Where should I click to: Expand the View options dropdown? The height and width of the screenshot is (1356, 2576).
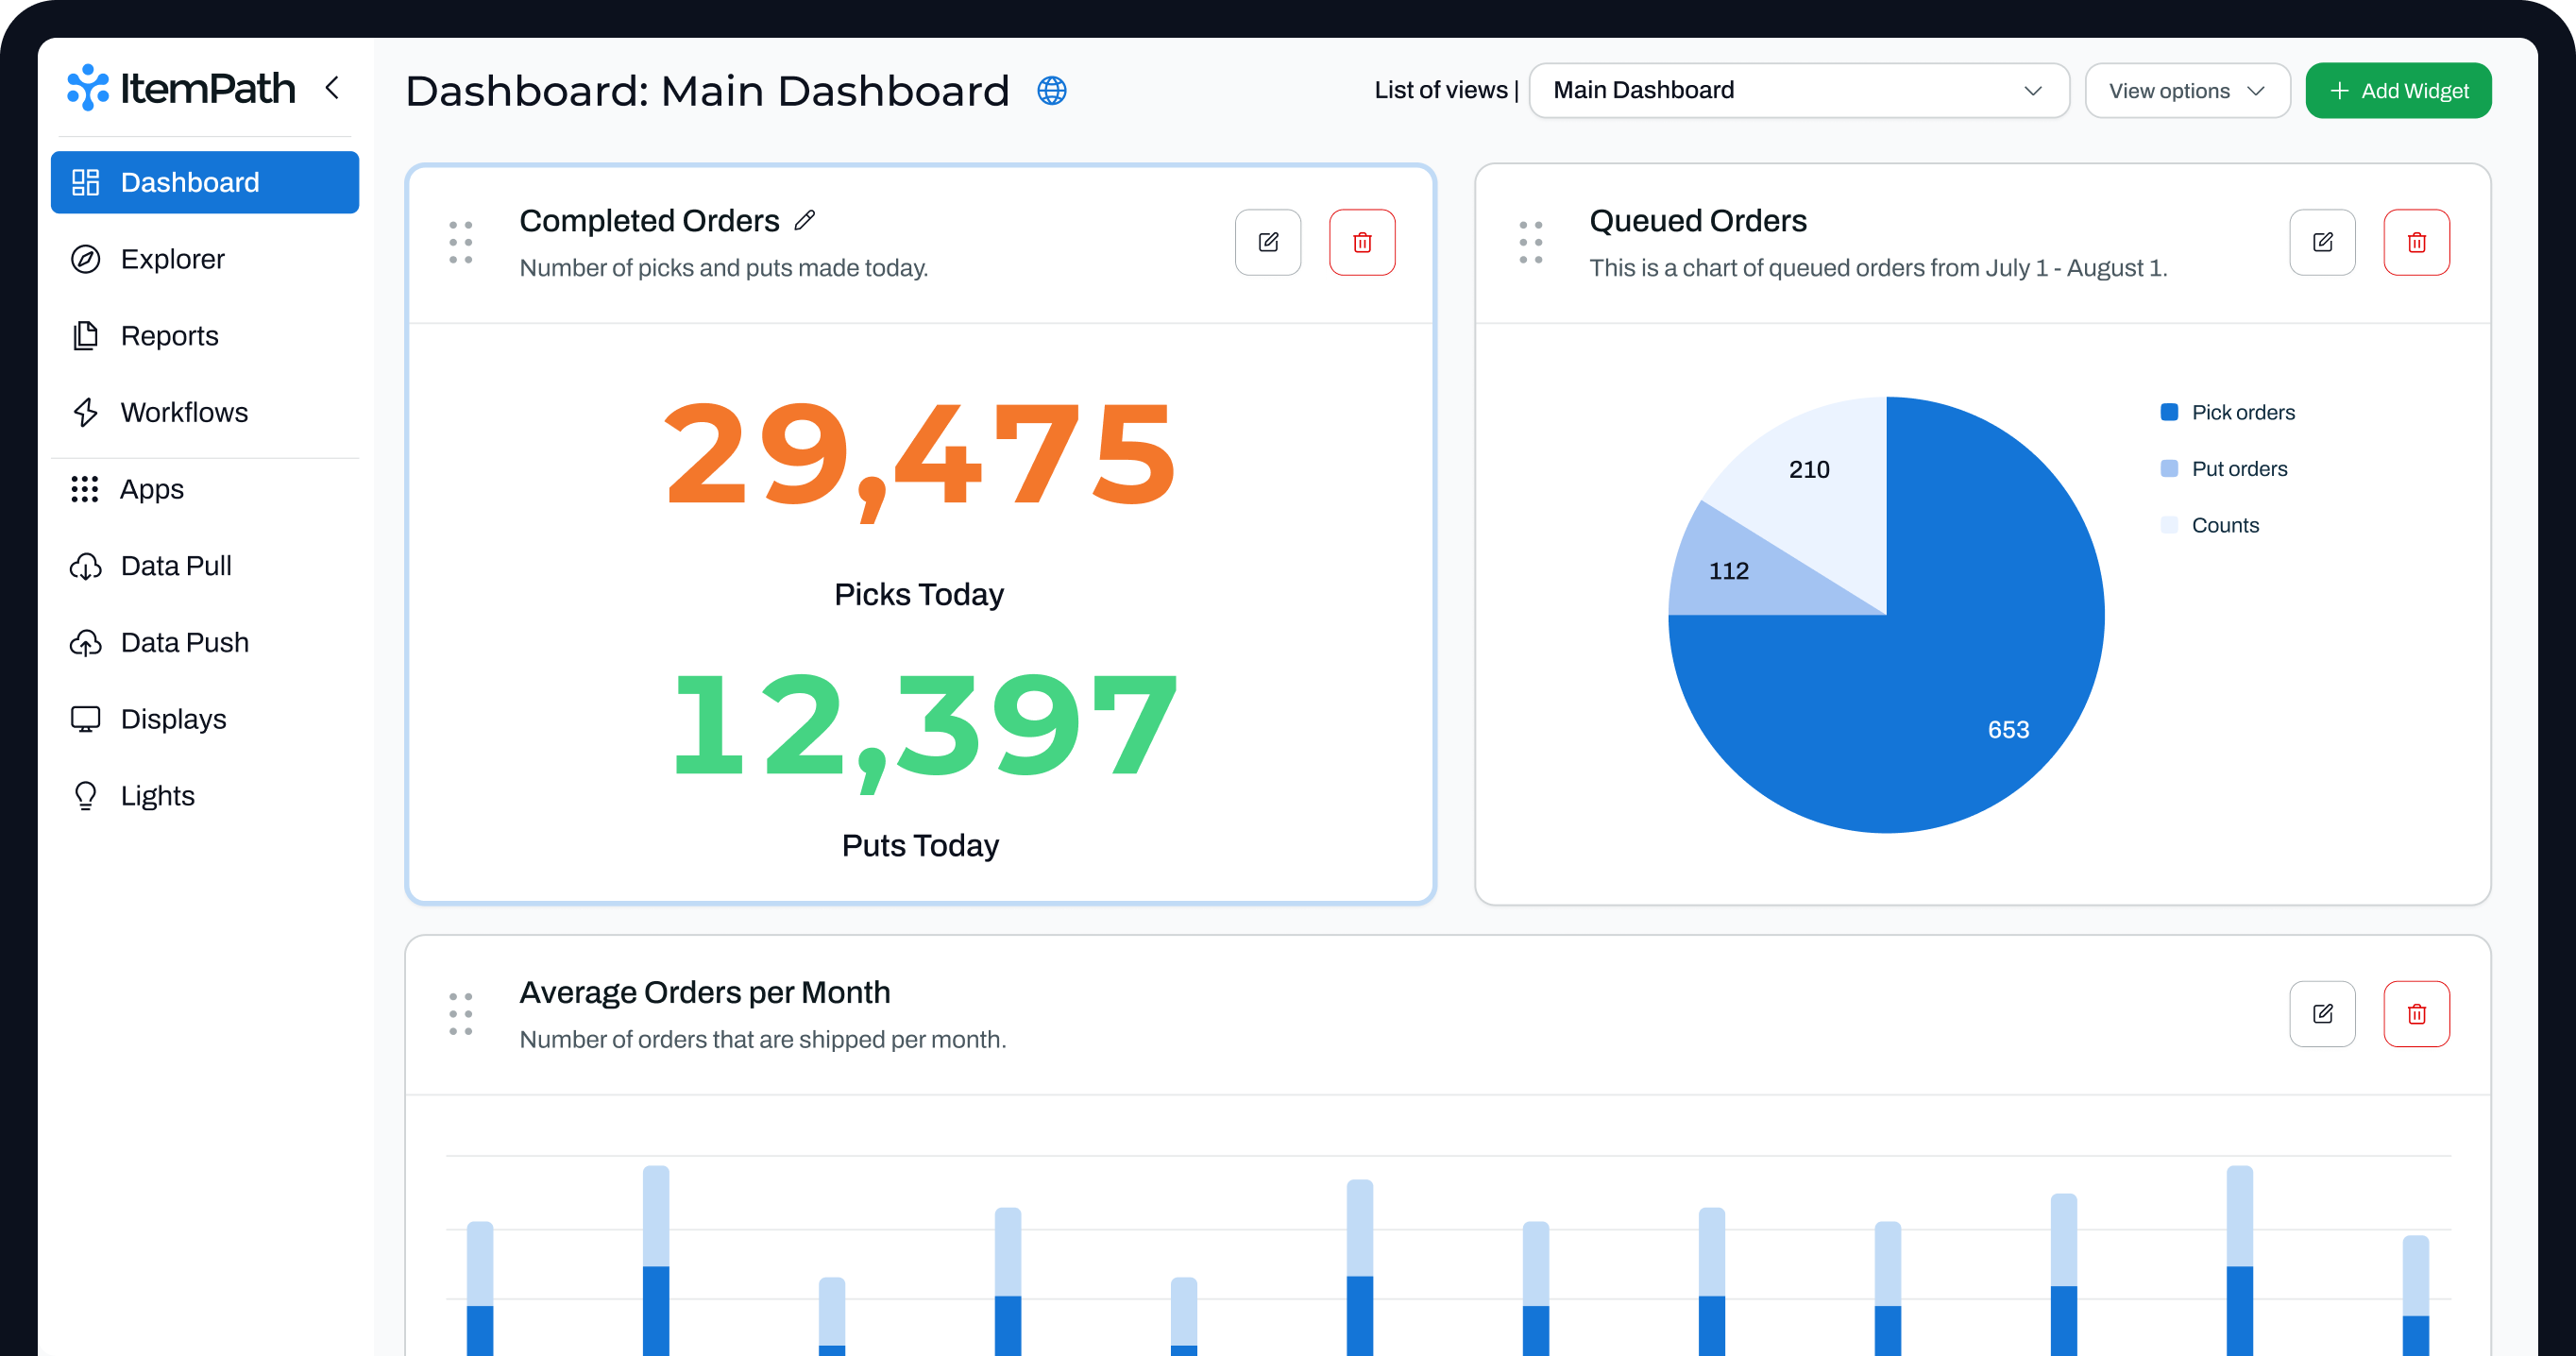2187,90
